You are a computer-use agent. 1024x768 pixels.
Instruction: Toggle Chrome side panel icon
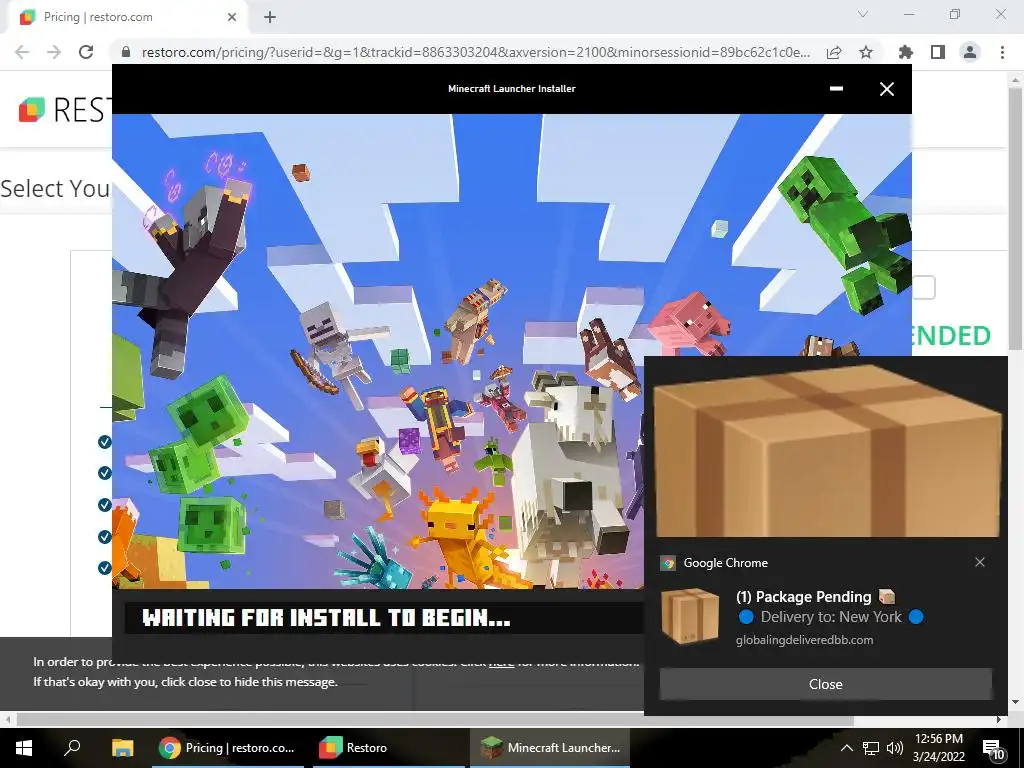(938, 52)
